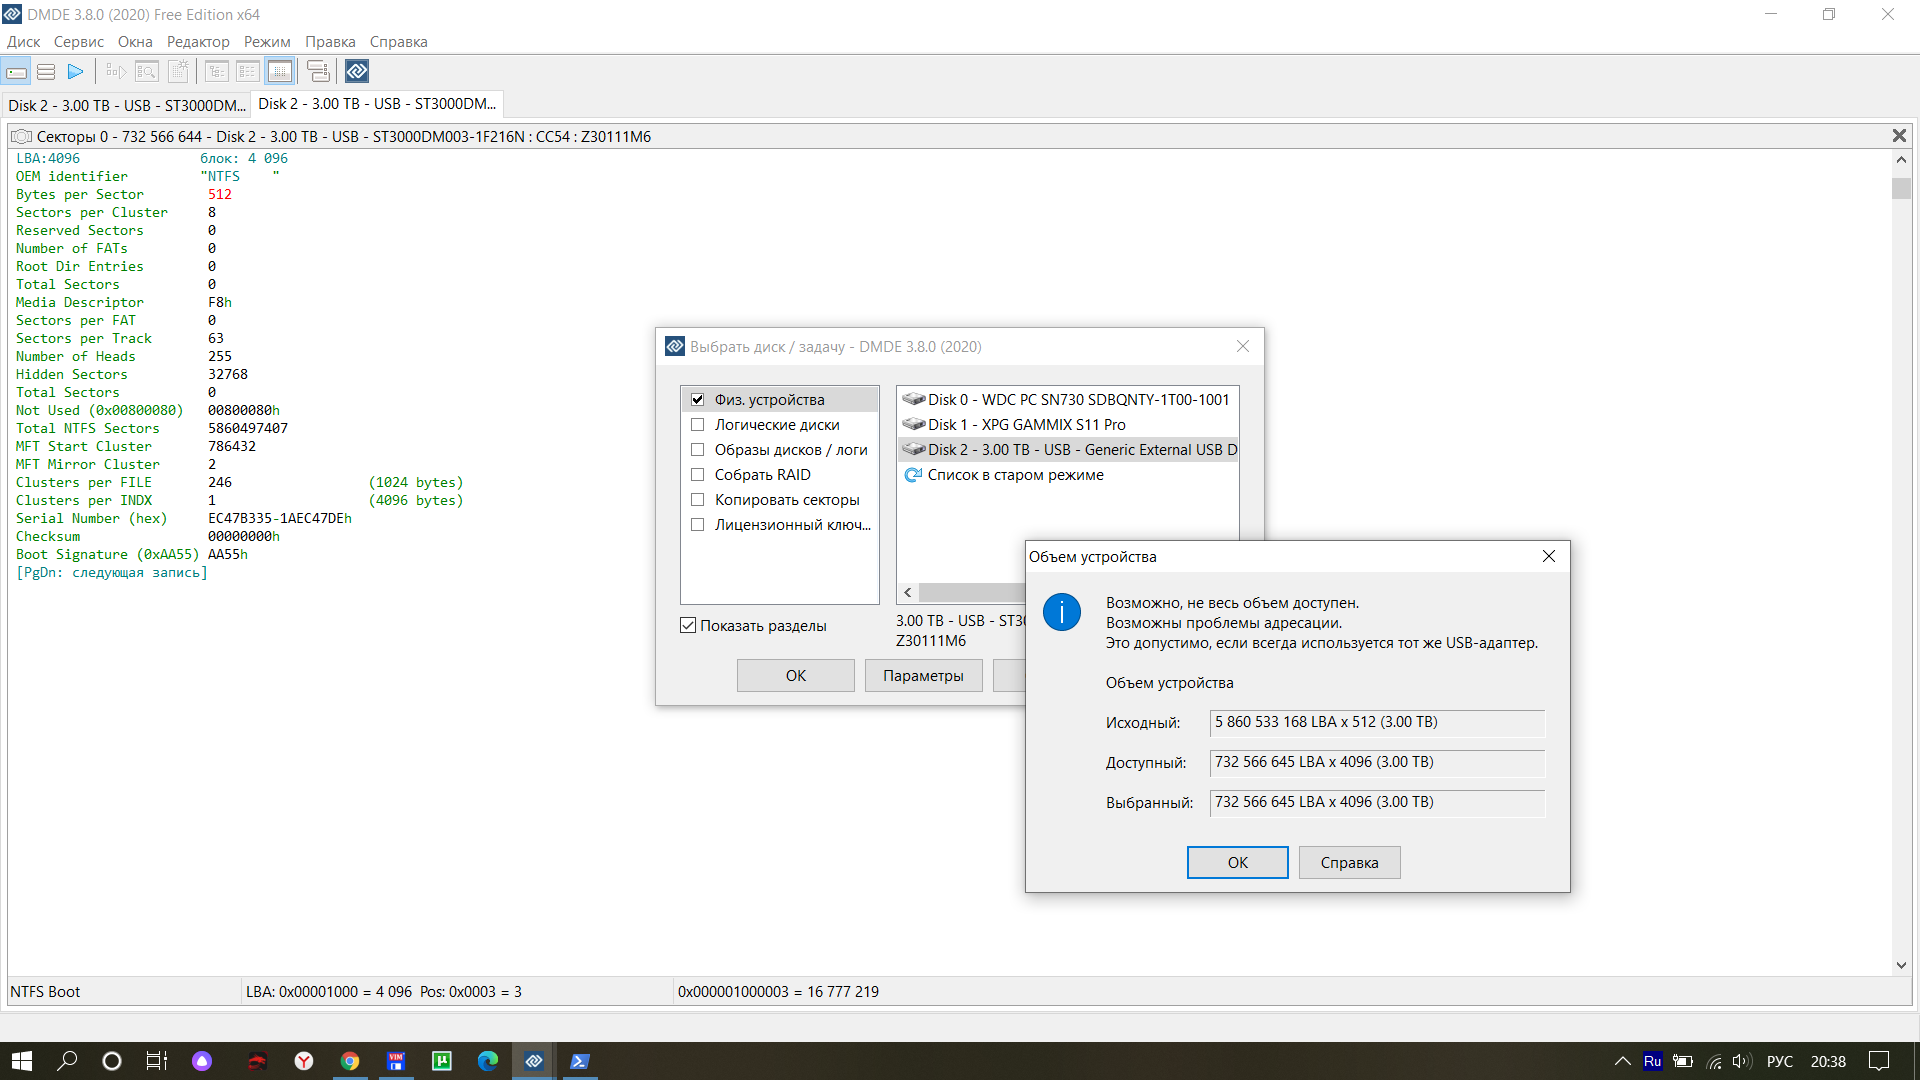Expand hidden system tray icons chevron

1622,1061
